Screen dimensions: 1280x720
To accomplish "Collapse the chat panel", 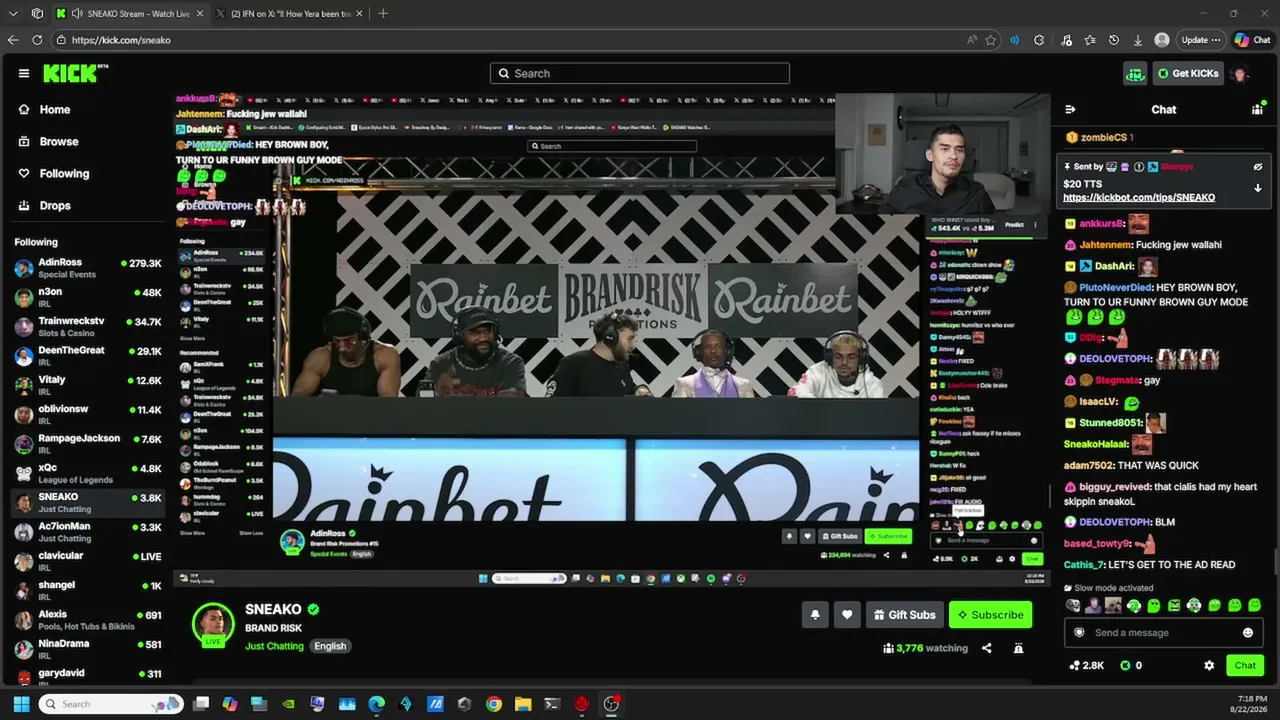I will (x=1070, y=109).
